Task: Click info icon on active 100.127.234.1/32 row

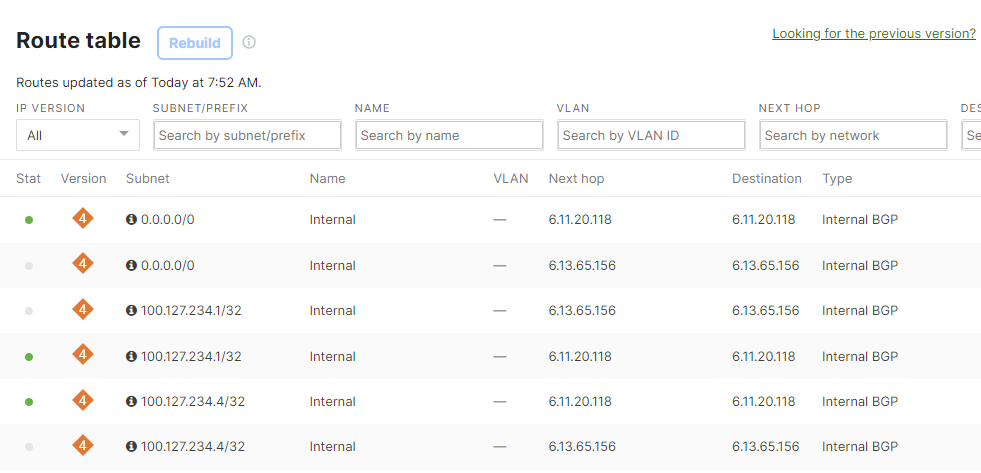Action: pos(131,357)
